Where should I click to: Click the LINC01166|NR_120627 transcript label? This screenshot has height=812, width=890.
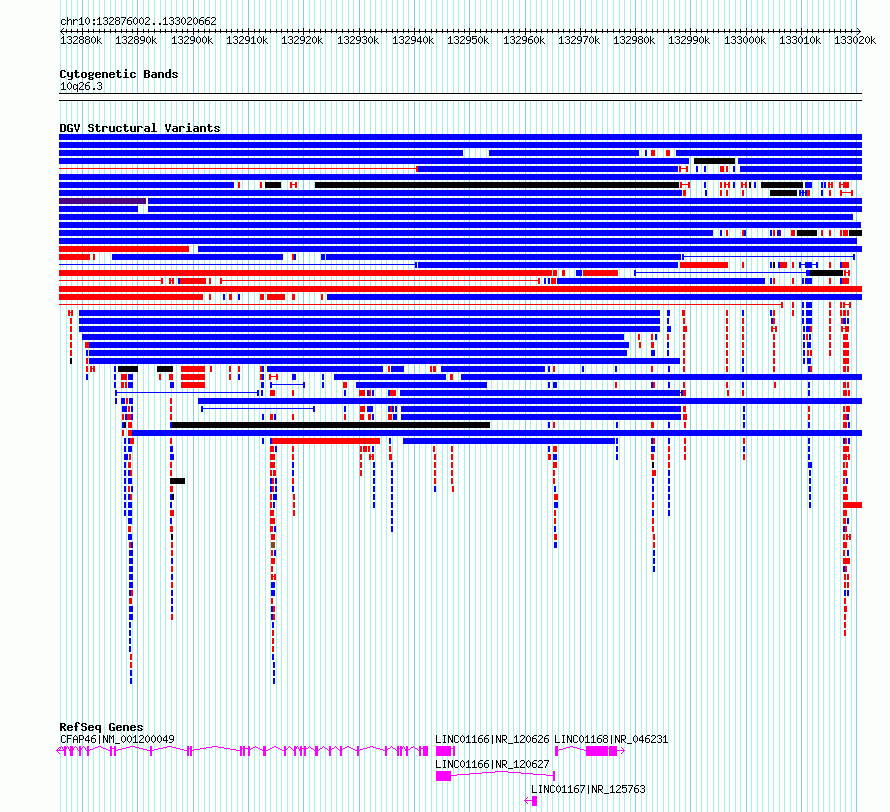pyautogui.click(x=492, y=764)
